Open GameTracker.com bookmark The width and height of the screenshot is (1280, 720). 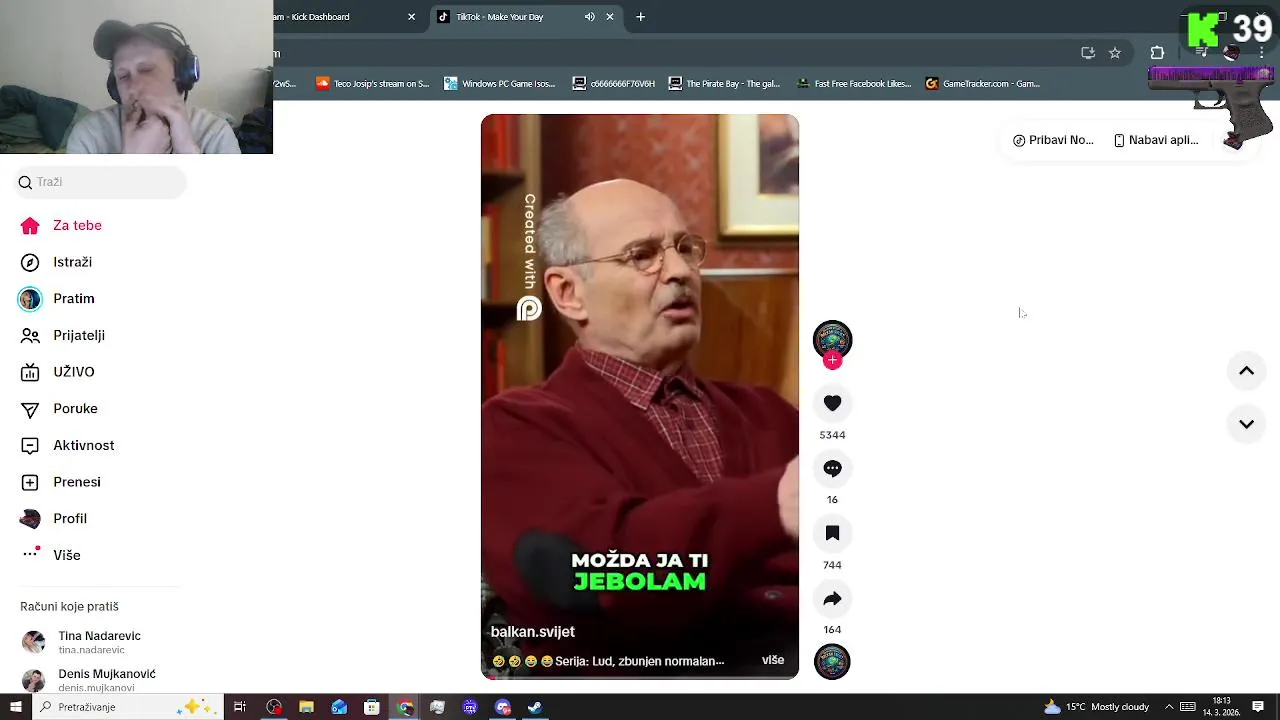click(x=984, y=84)
